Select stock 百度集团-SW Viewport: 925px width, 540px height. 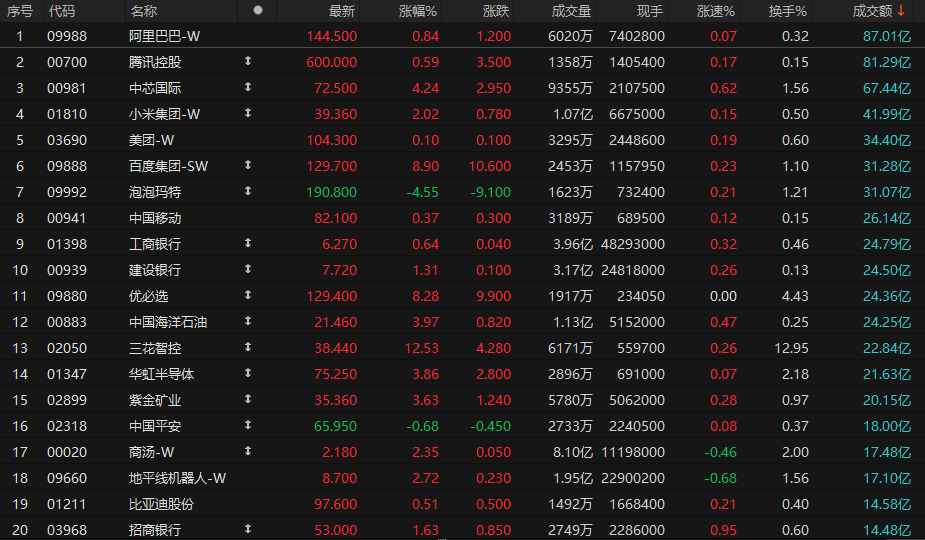(168, 166)
